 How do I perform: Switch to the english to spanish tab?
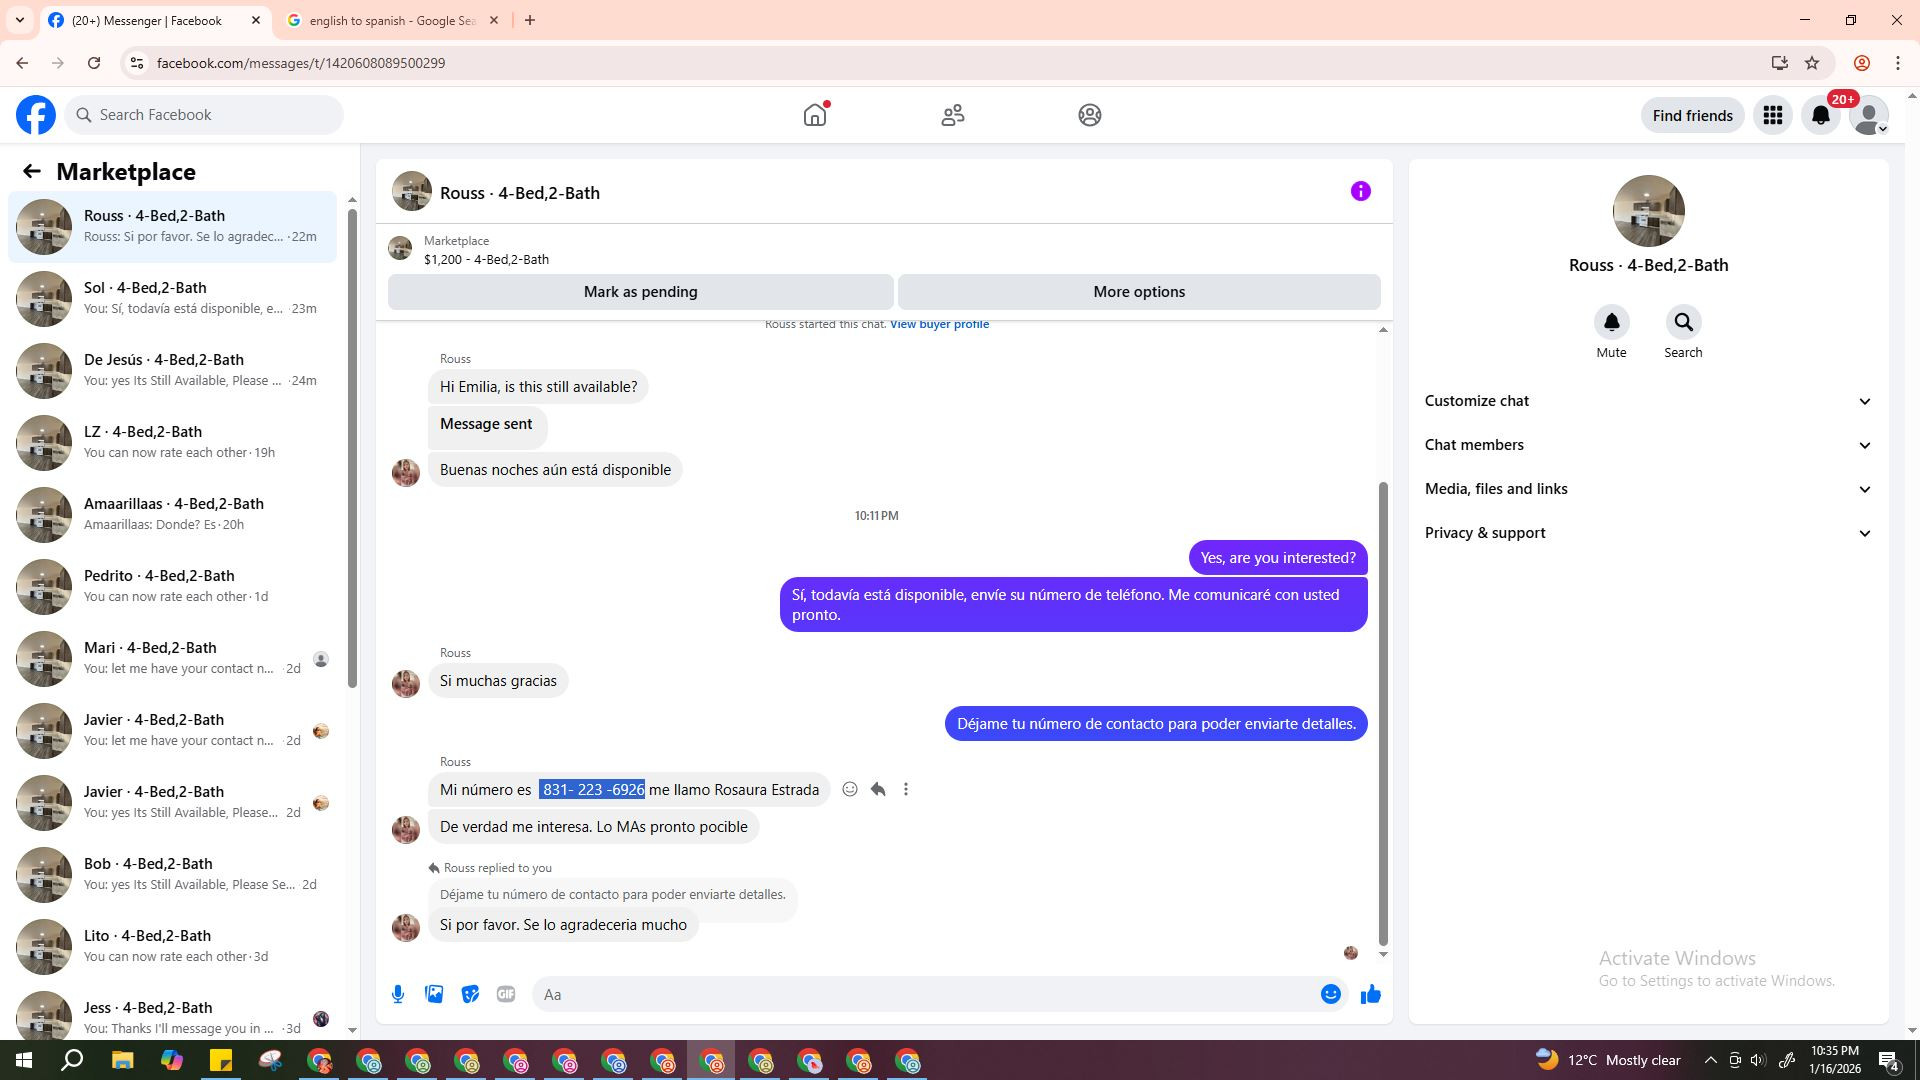pos(392,20)
